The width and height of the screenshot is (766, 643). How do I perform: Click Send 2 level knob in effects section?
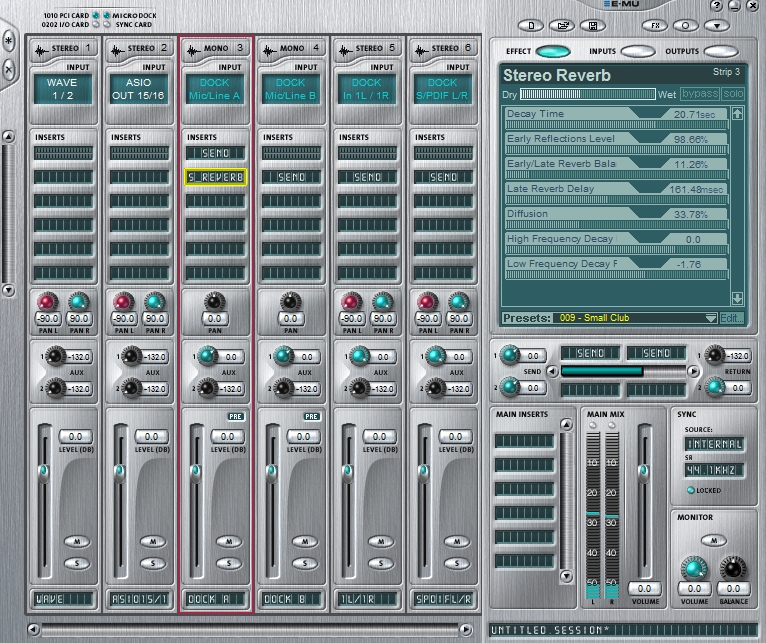point(510,387)
